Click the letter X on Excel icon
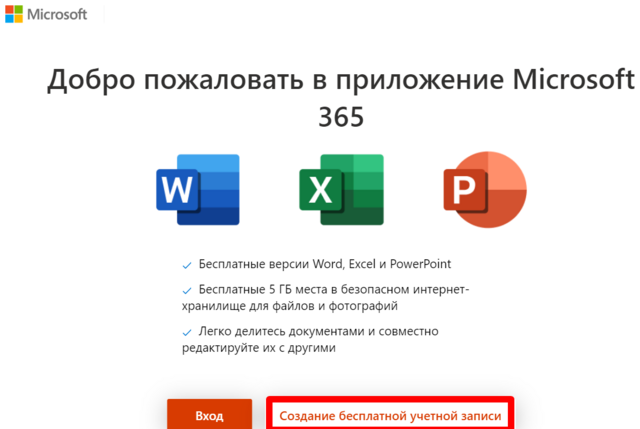Viewport: 640px width, 429px height. pyautogui.click(x=320, y=190)
